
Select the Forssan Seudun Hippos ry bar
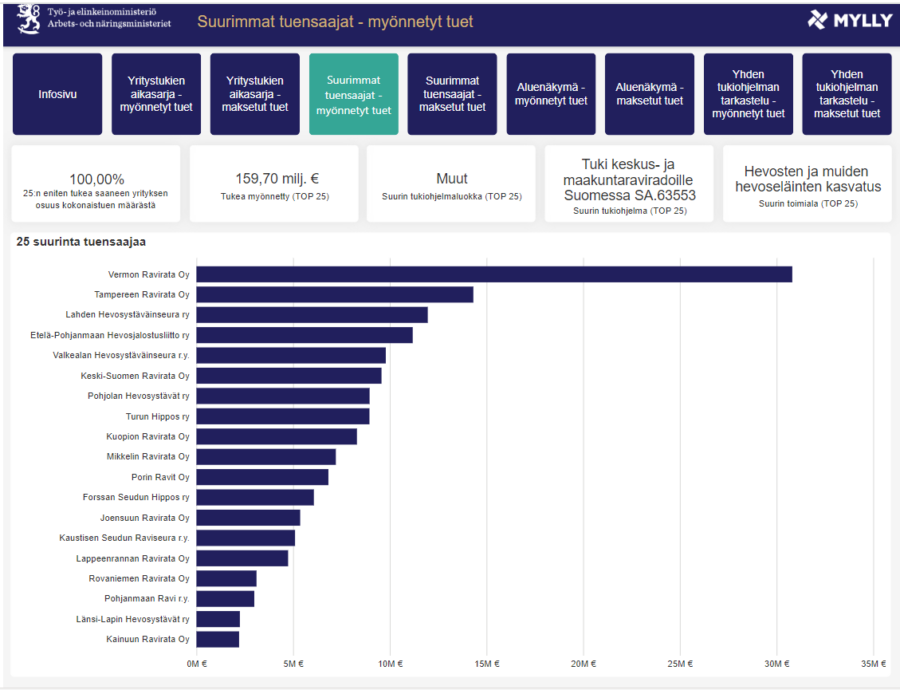click(x=255, y=497)
